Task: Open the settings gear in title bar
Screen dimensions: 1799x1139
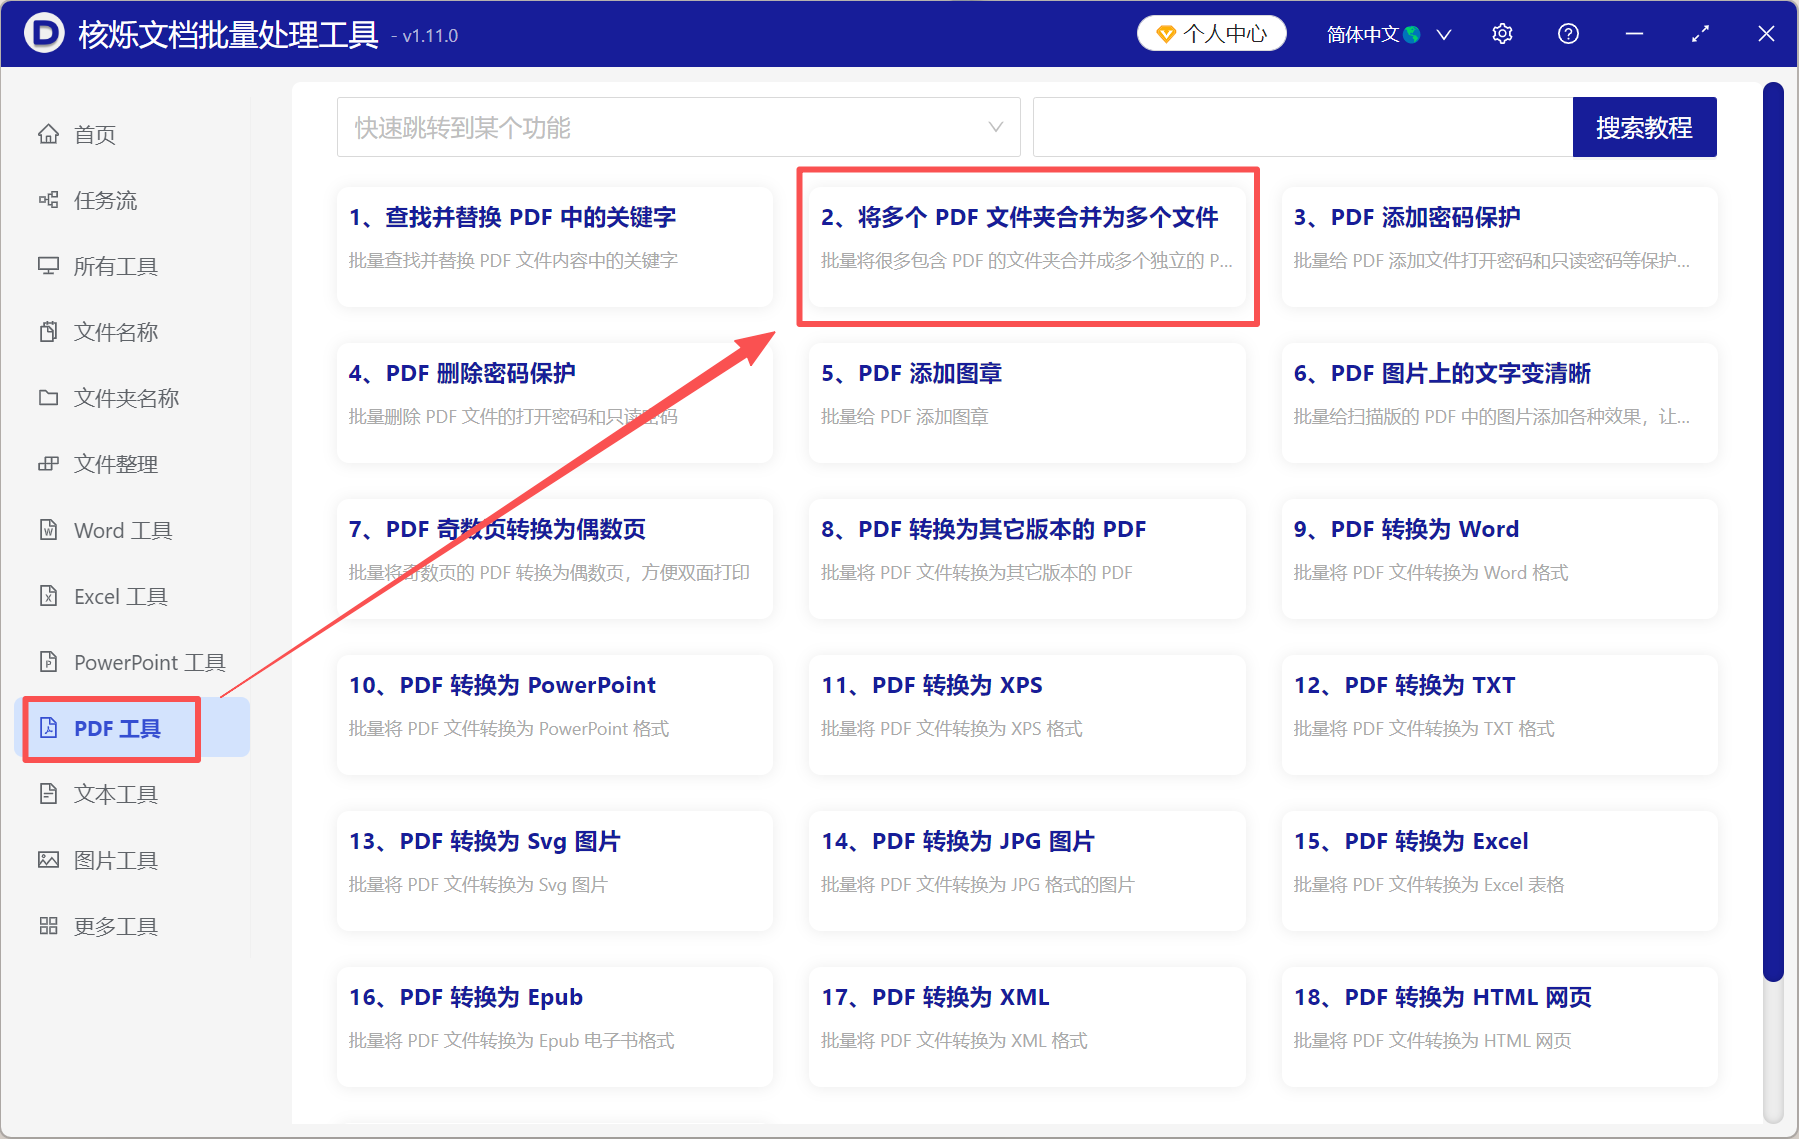Action: (x=1501, y=33)
